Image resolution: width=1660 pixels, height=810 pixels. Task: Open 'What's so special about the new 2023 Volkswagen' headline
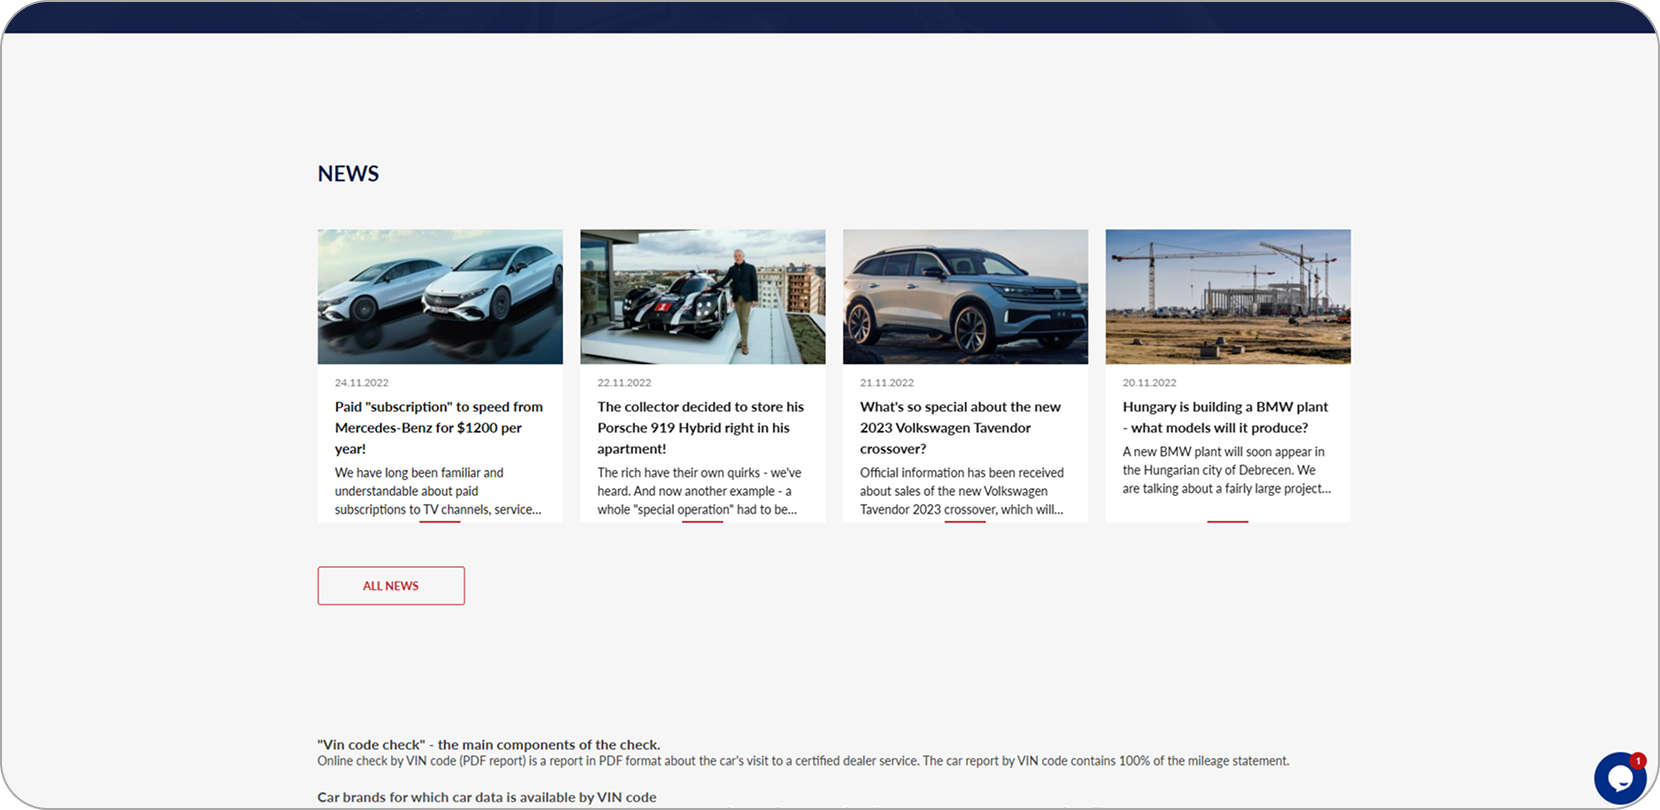click(x=961, y=428)
